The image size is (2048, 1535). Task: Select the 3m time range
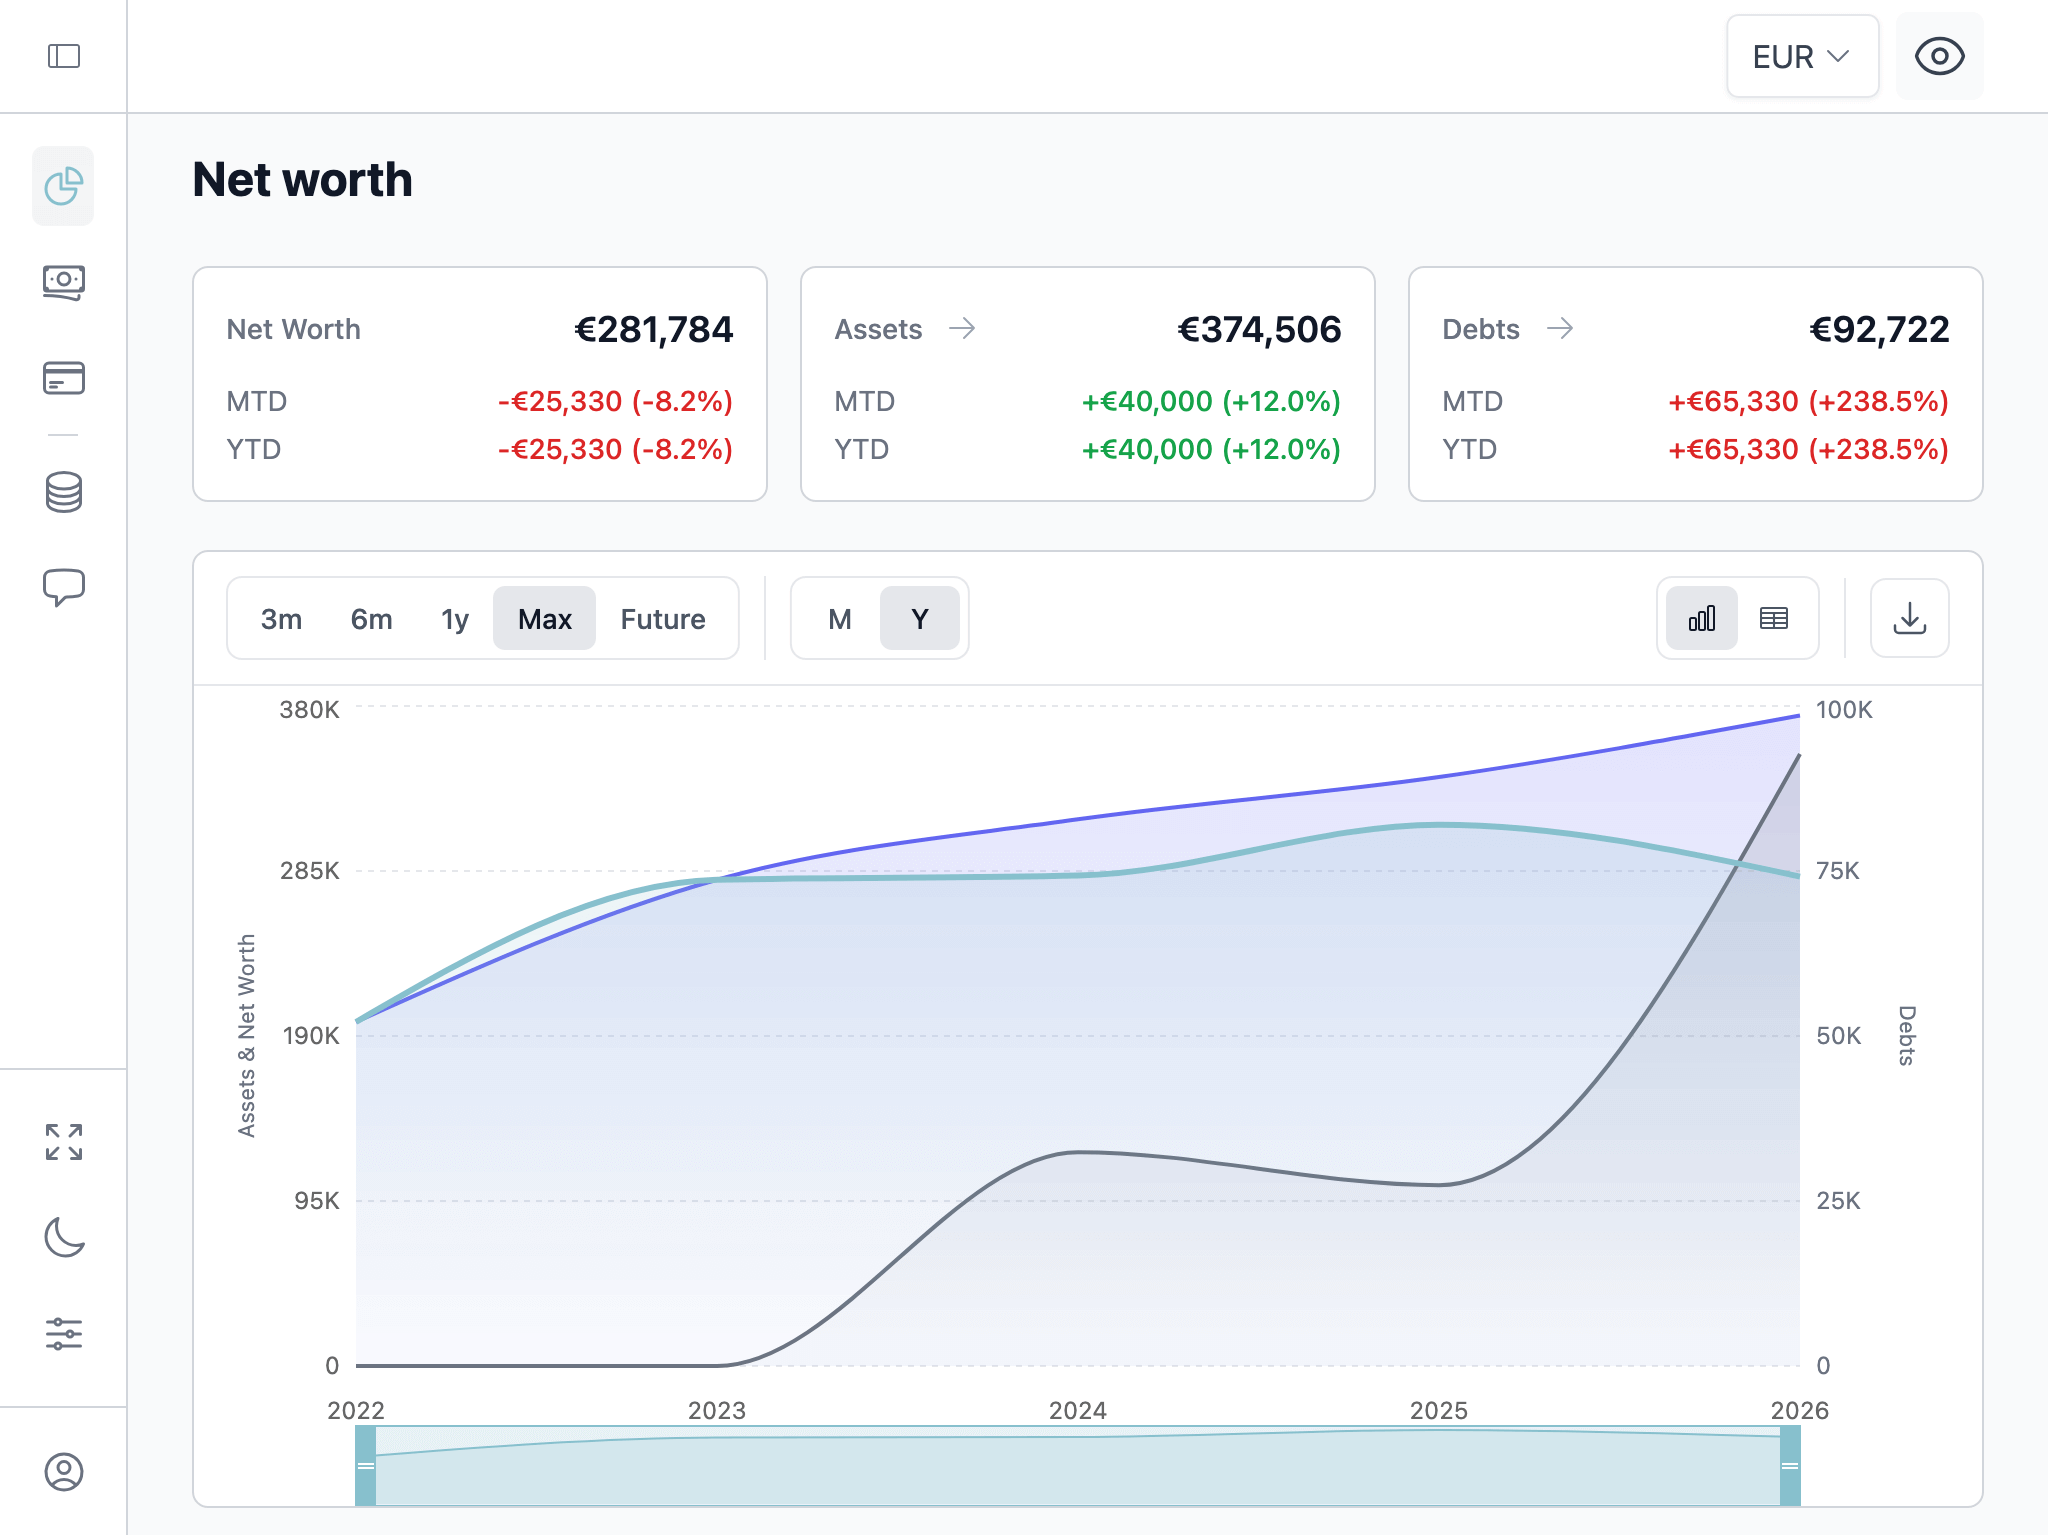click(280, 618)
